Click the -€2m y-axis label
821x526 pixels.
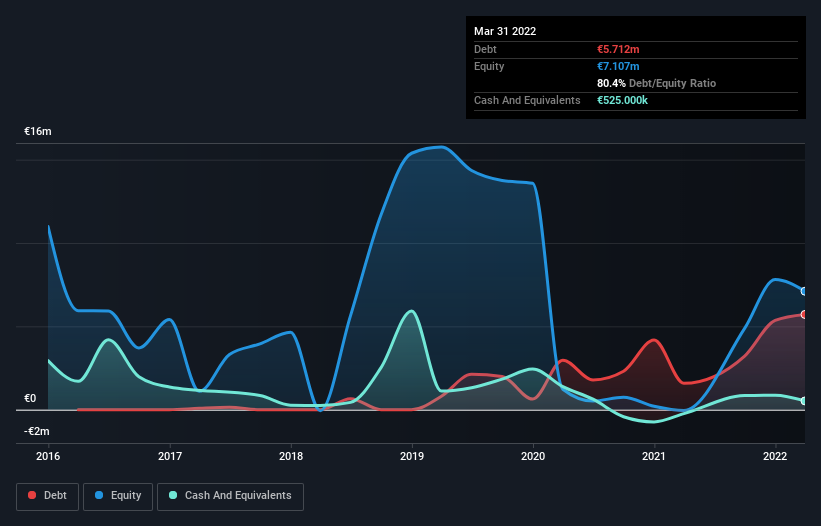(x=37, y=431)
